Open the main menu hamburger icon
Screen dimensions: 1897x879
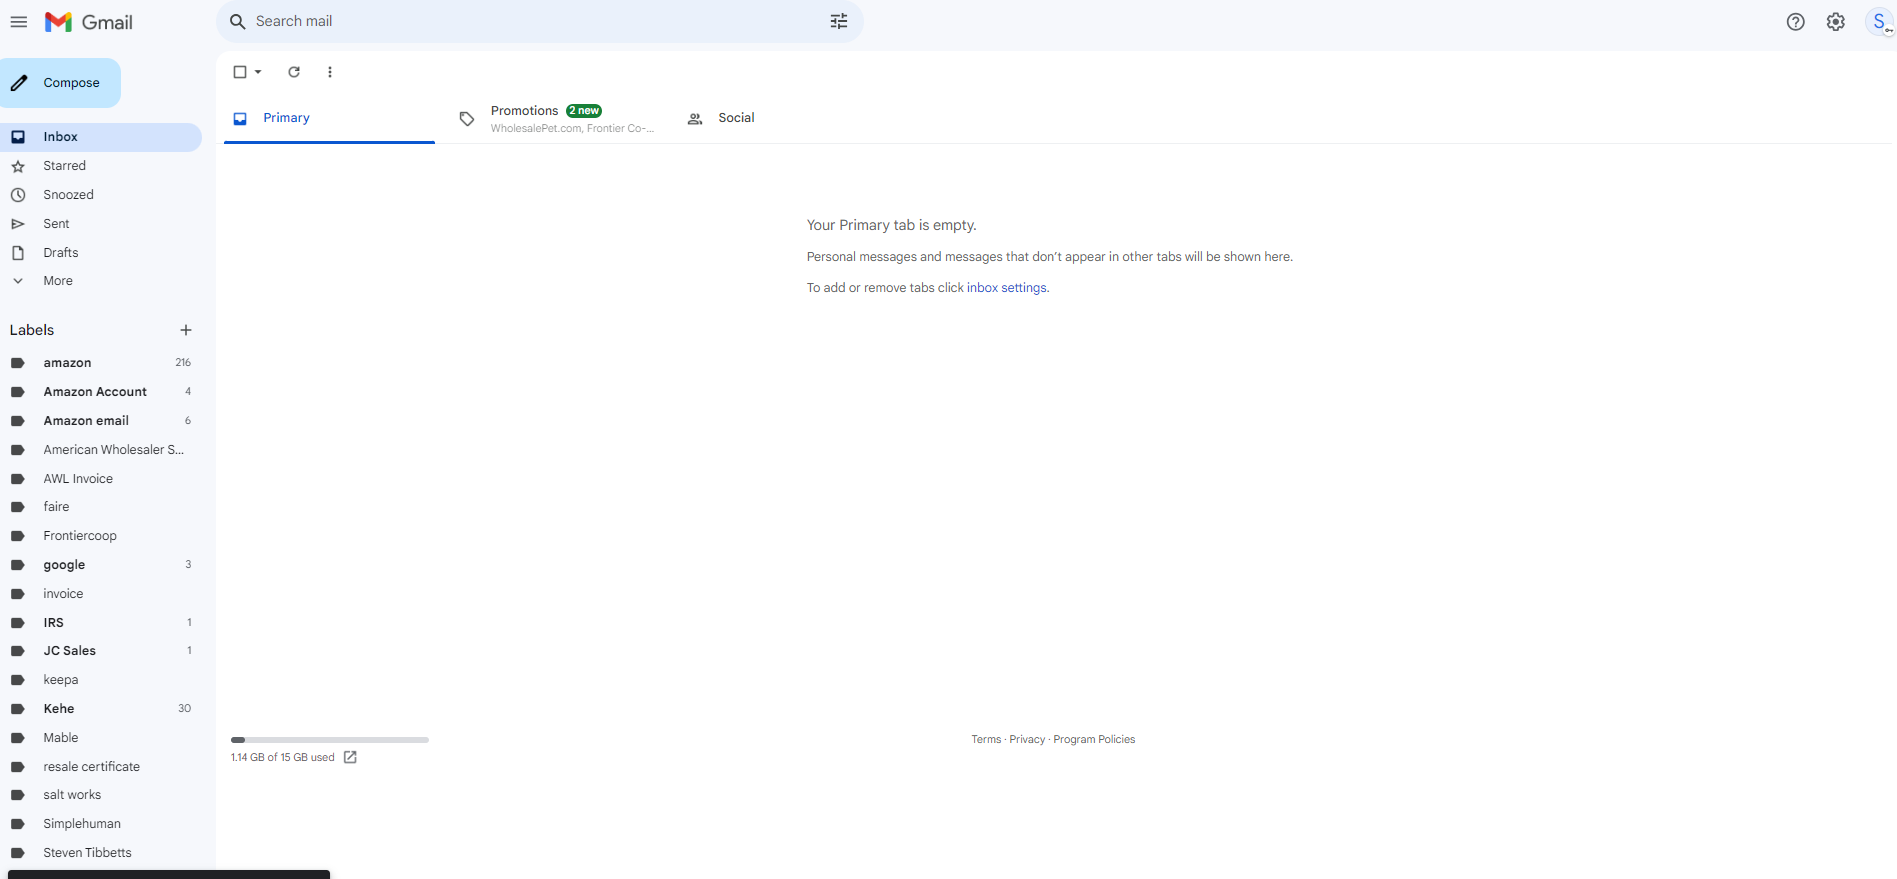click(x=19, y=22)
